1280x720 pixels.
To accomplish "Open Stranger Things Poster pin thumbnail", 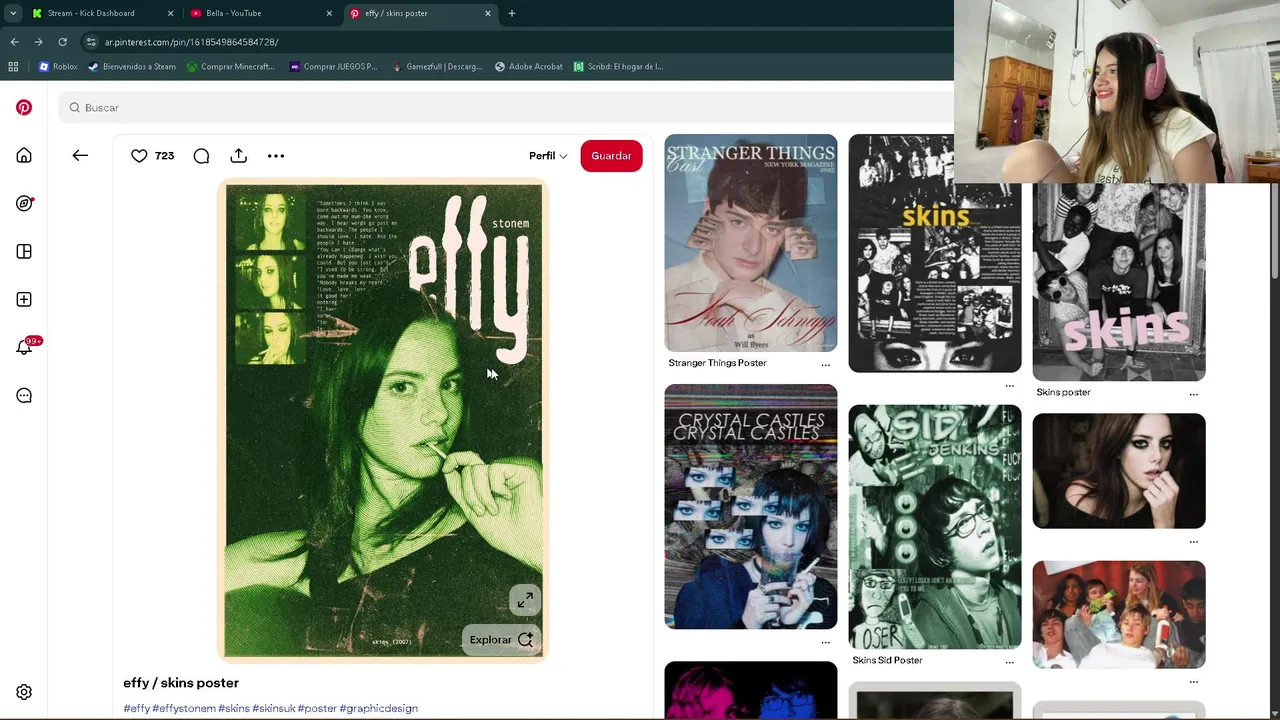I will tap(750, 243).
